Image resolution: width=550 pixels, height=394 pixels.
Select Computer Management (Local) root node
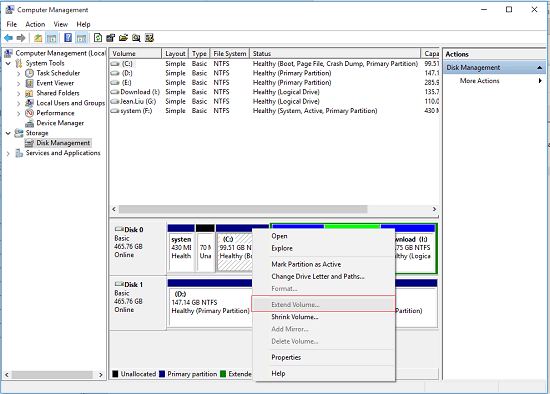[x=60, y=53]
